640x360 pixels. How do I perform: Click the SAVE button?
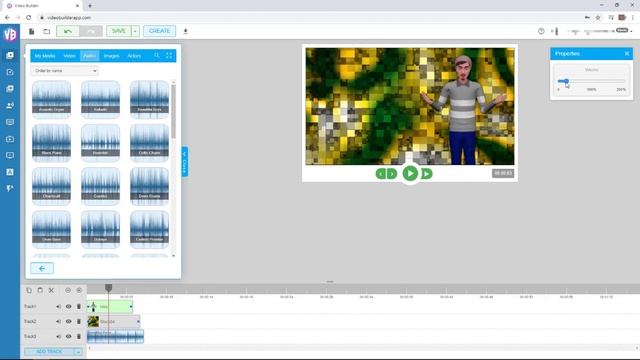[x=119, y=31]
